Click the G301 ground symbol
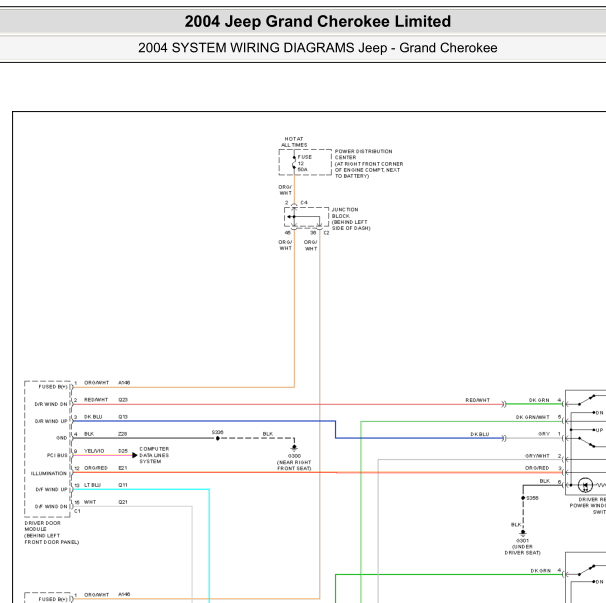This screenshot has width=606, height=603. click(x=523, y=532)
